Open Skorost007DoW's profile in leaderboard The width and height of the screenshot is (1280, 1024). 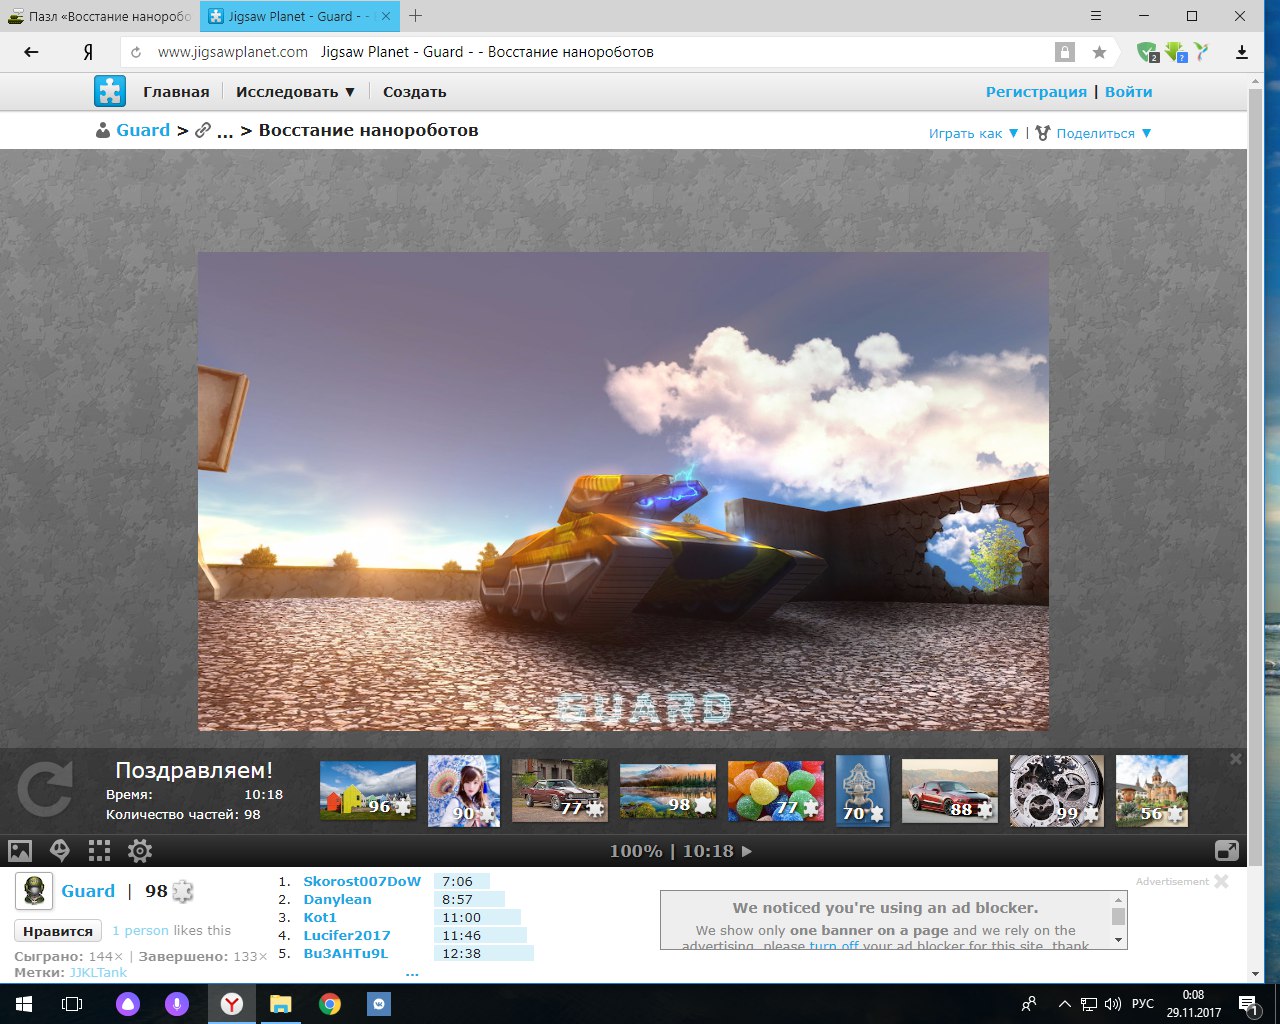point(362,881)
